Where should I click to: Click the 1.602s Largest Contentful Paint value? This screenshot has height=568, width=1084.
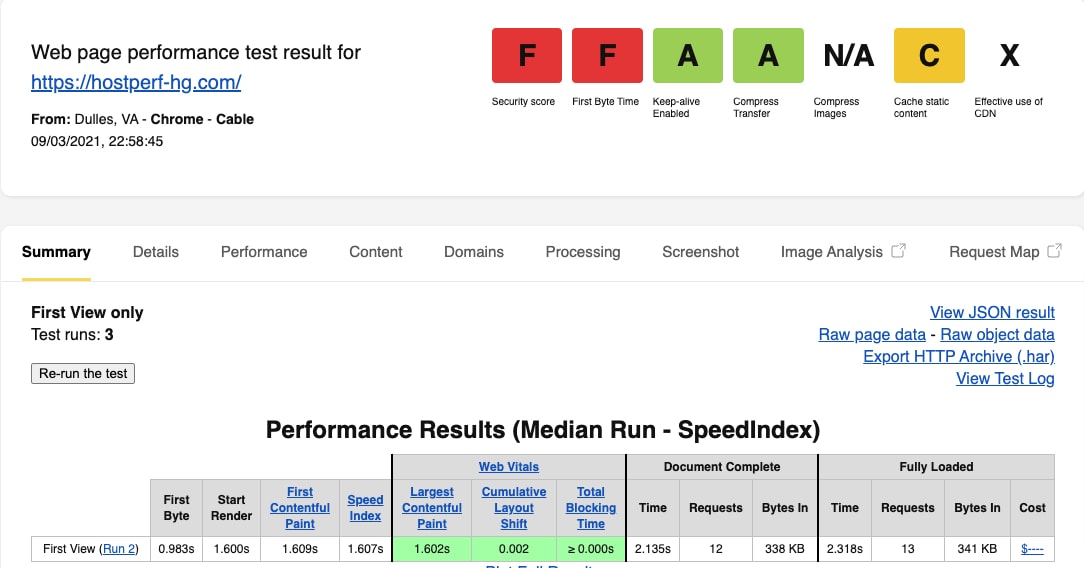[431, 549]
